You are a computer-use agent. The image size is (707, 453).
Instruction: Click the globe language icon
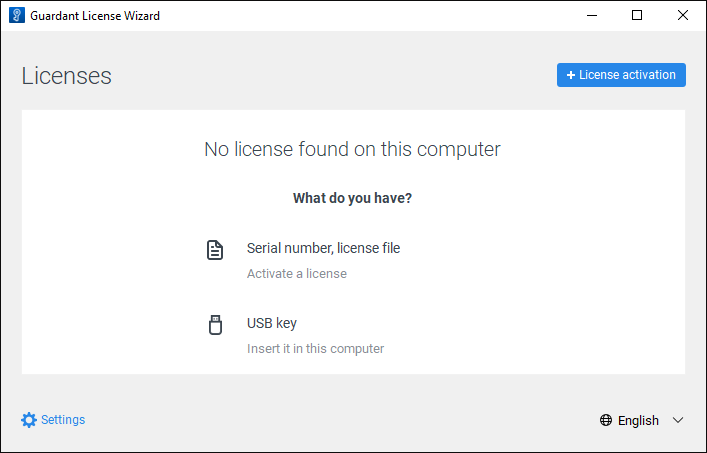pyautogui.click(x=606, y=421)
